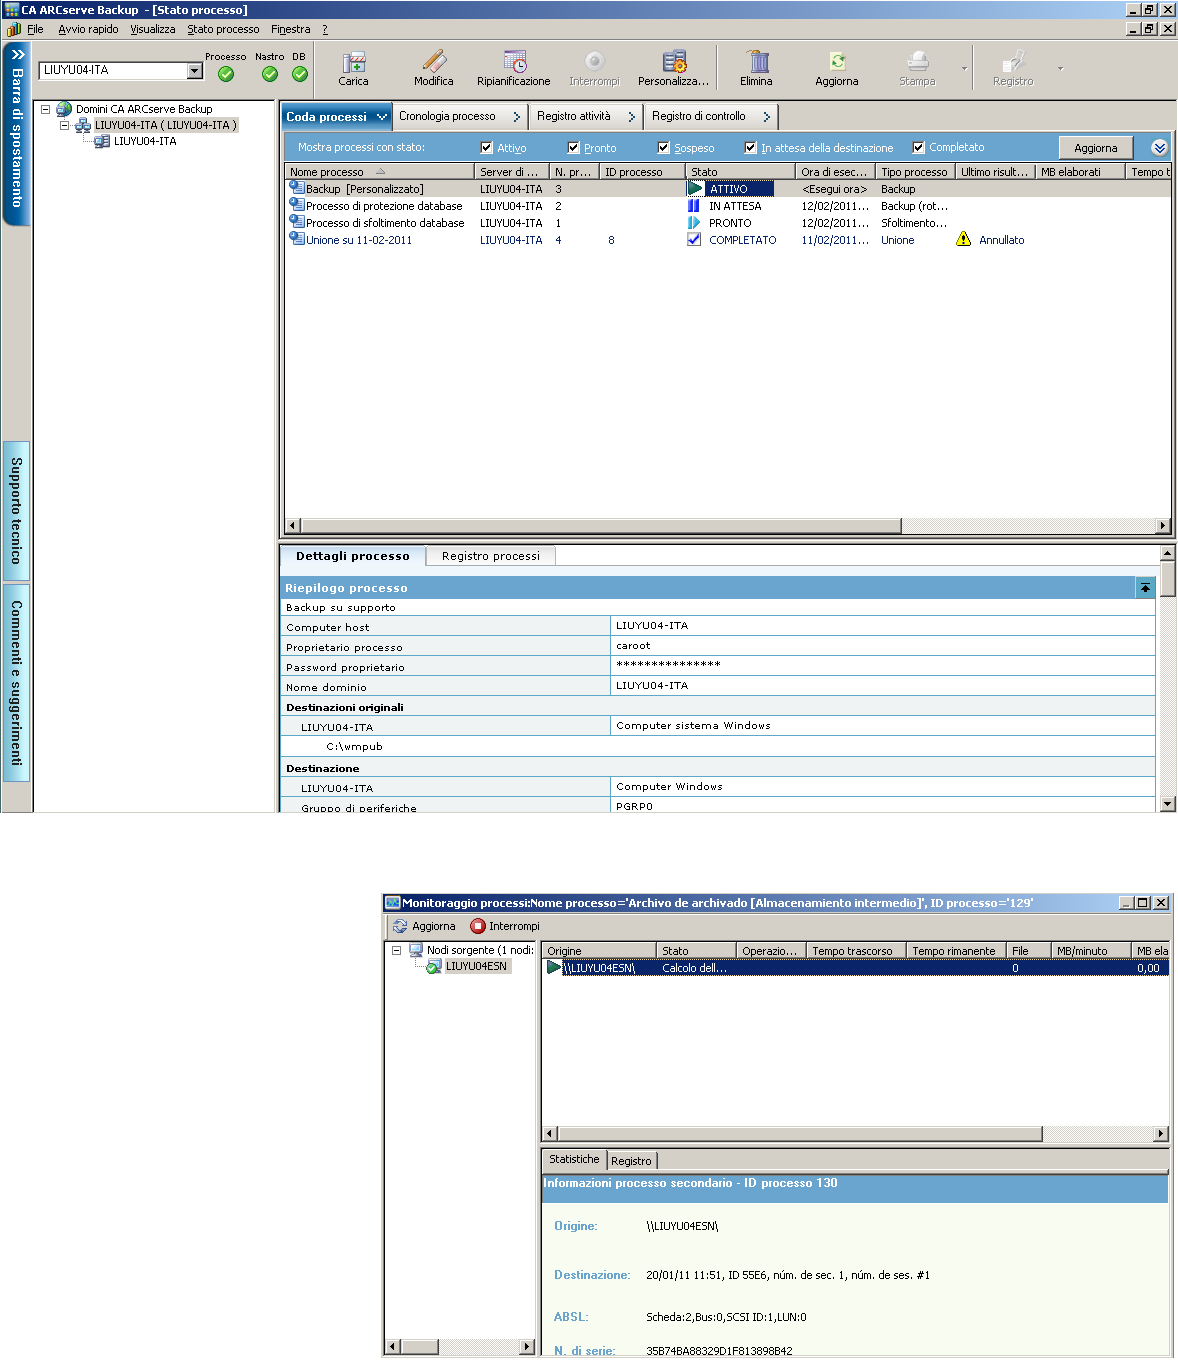
Task: Click the job queue horizontal scrollbar thumb
Action: tap(601, 526)
